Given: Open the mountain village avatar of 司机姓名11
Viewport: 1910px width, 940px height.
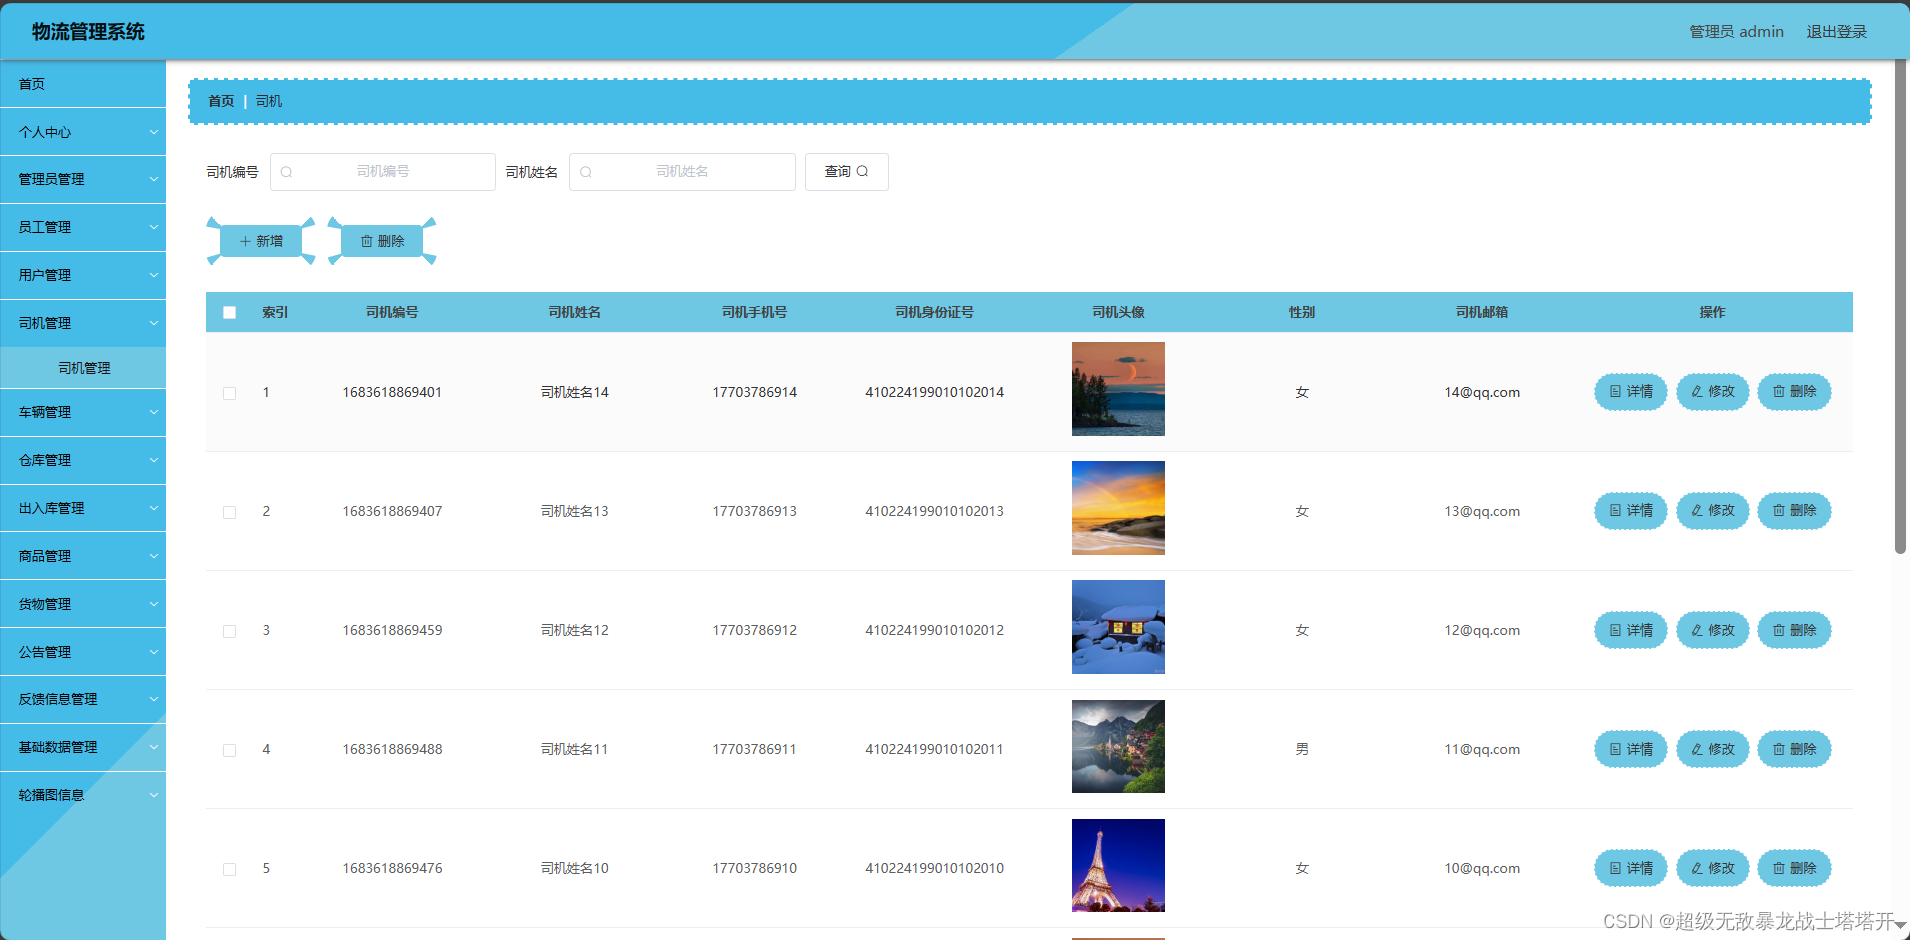Looking at the screenshot, I should tap(1118, 746).
